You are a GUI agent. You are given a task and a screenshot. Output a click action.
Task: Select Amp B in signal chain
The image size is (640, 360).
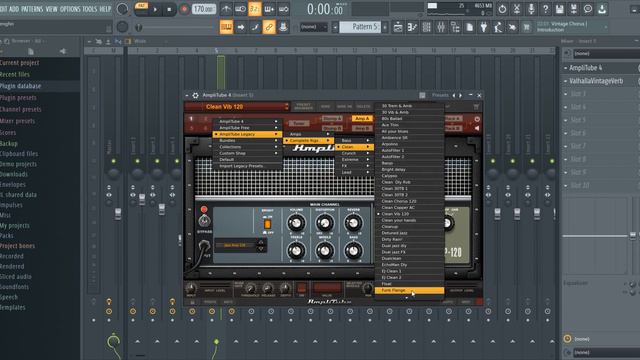point(362,128)
